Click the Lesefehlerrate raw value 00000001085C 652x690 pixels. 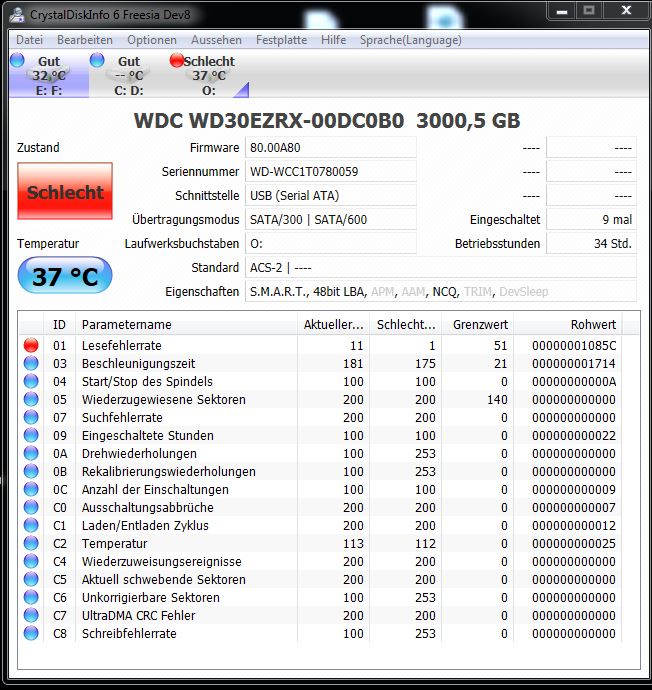point(574,345)
